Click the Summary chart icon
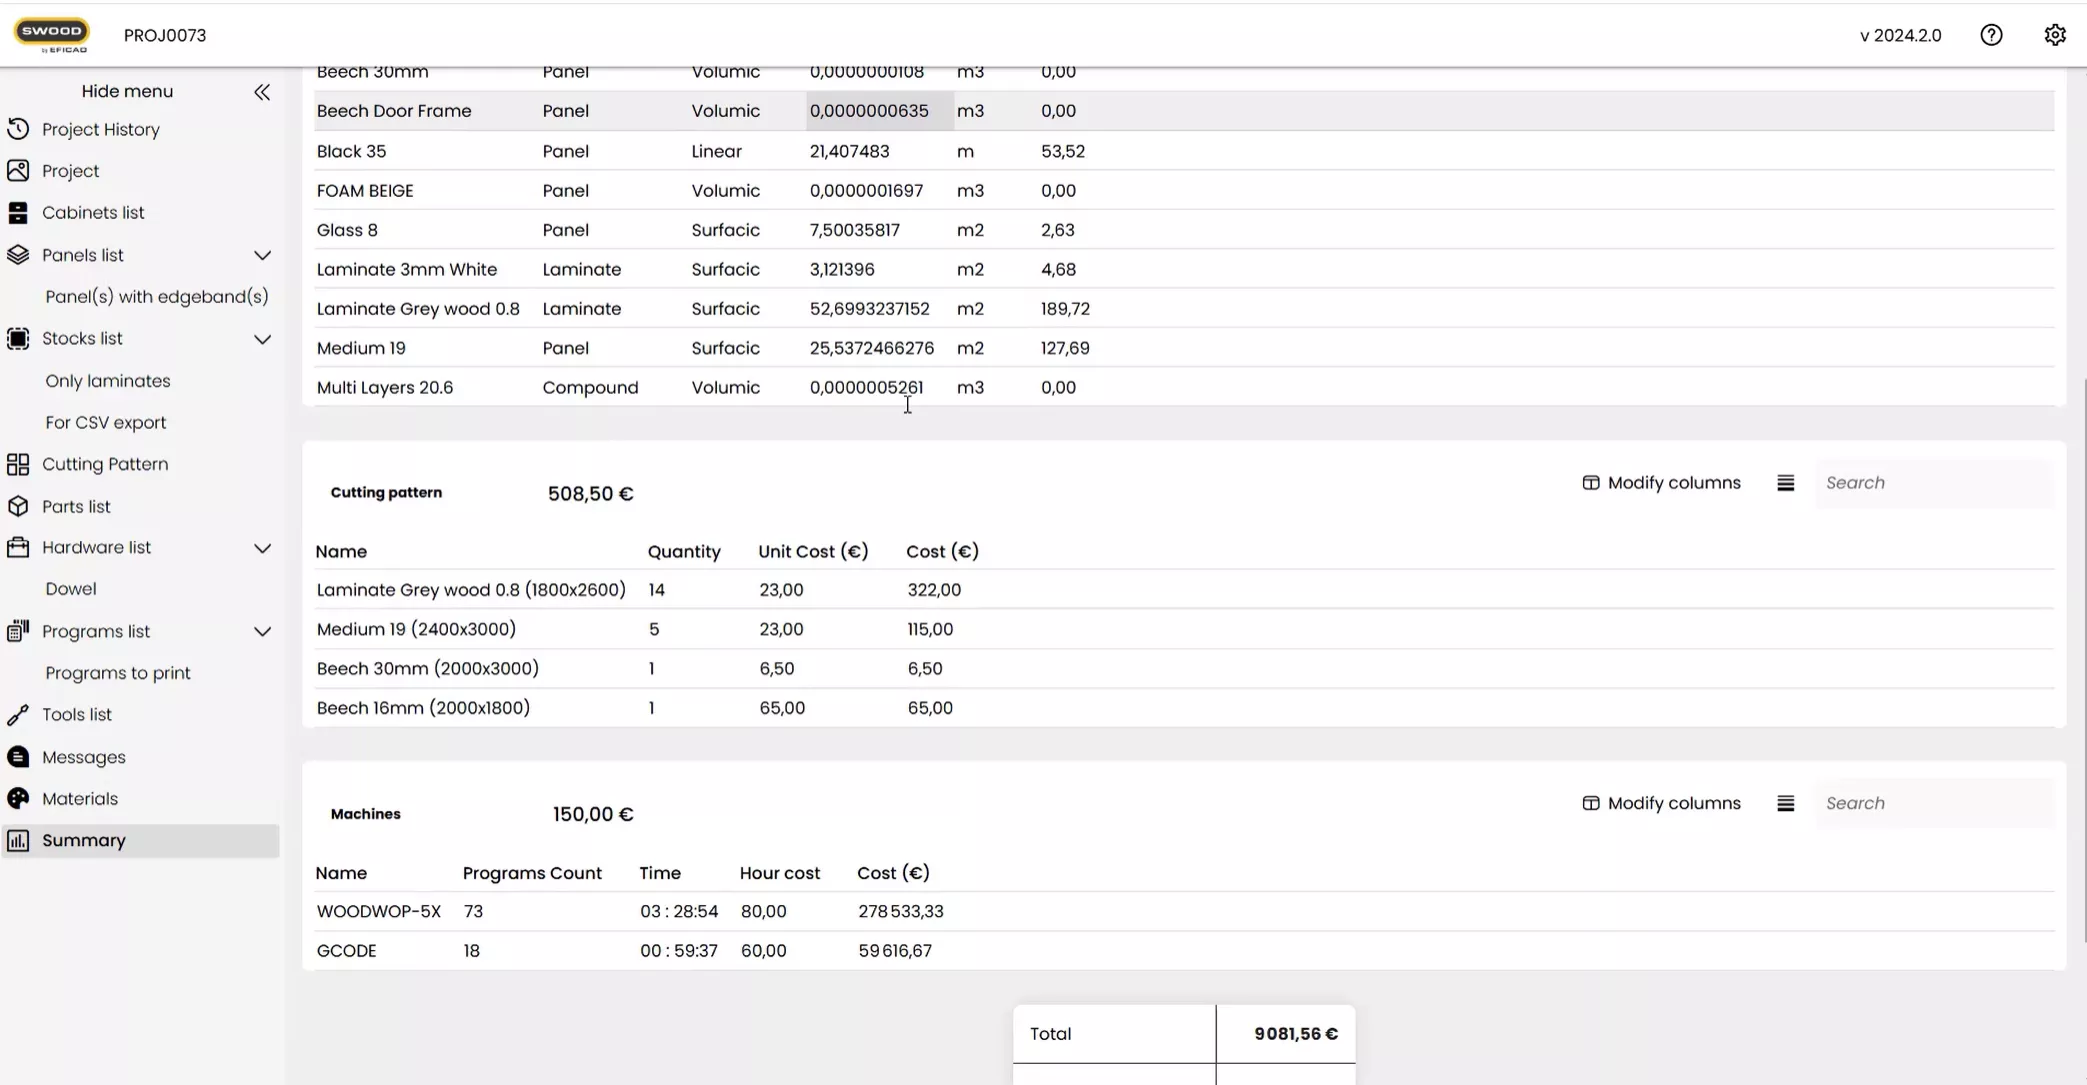Viewport: 2087px width, 1085px height. pos(18,841)
